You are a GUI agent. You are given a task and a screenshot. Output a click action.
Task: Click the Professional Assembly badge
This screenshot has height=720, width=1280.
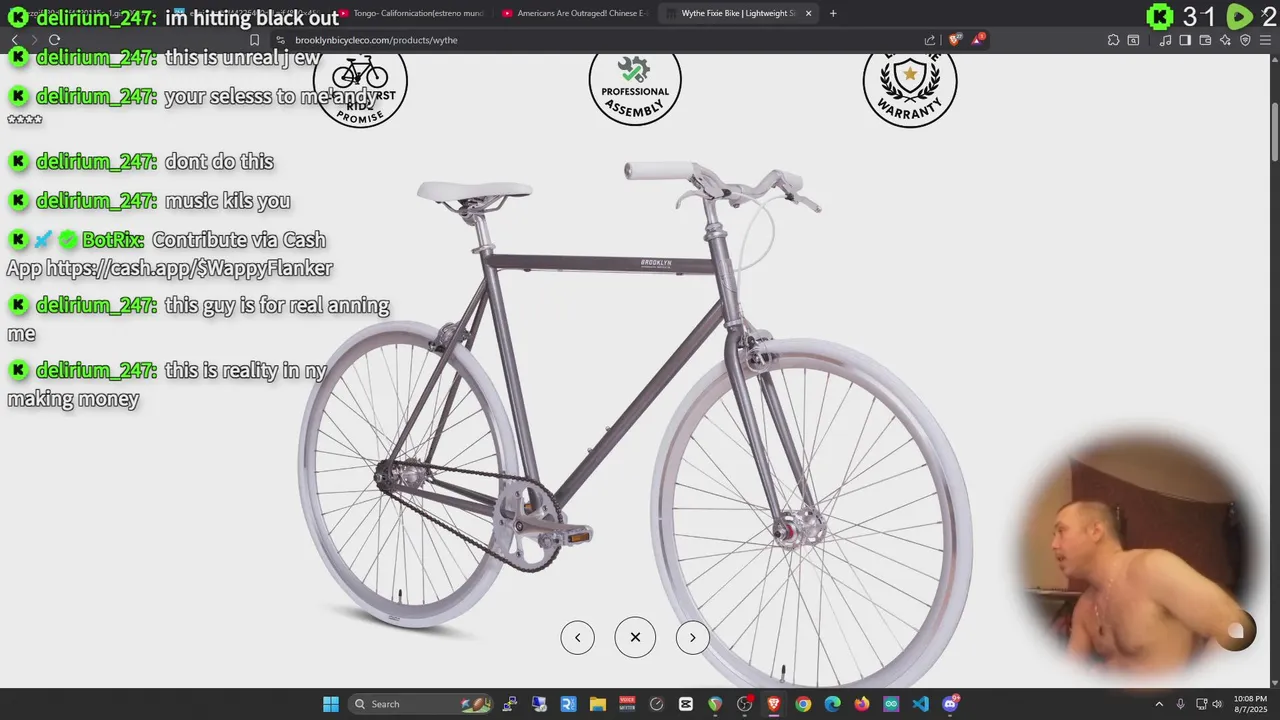635,88
